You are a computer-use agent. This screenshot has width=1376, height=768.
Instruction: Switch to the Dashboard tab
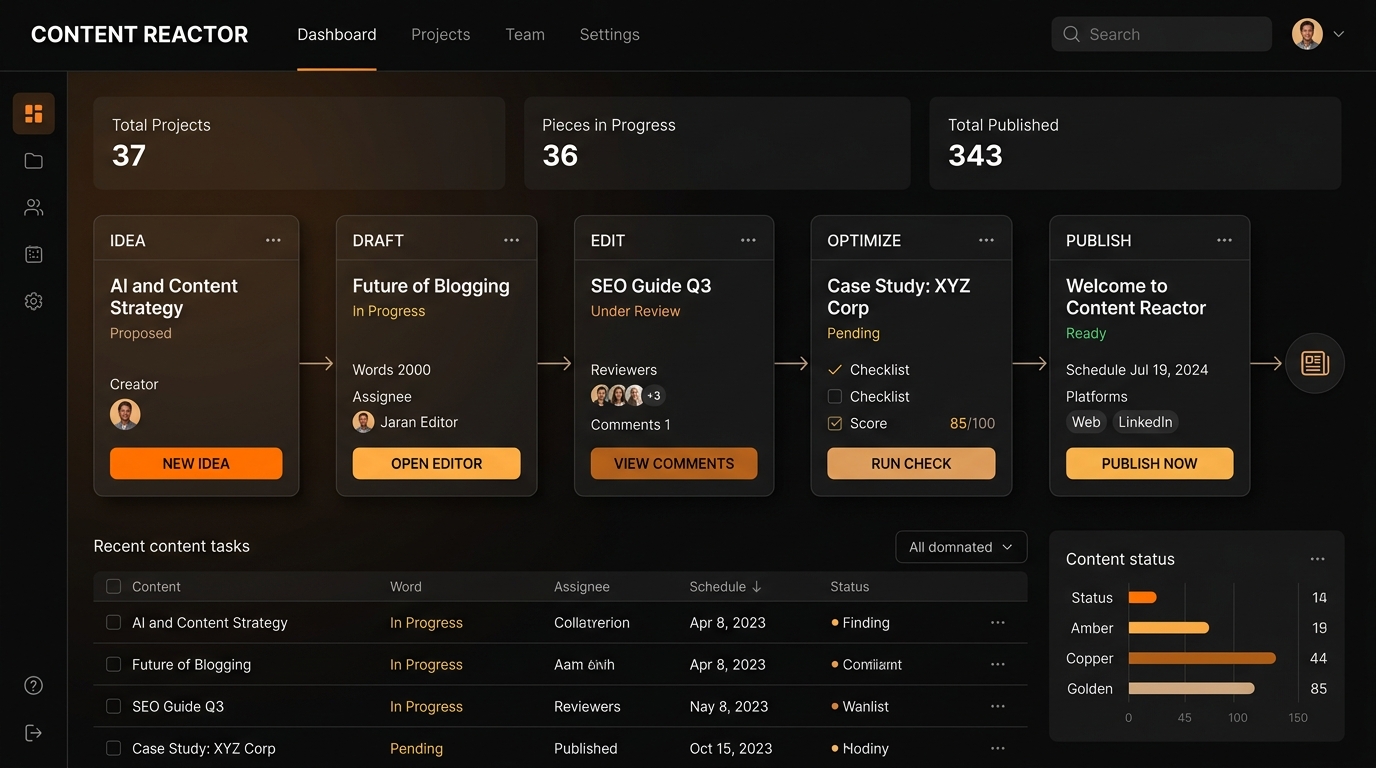coord(337,34)
